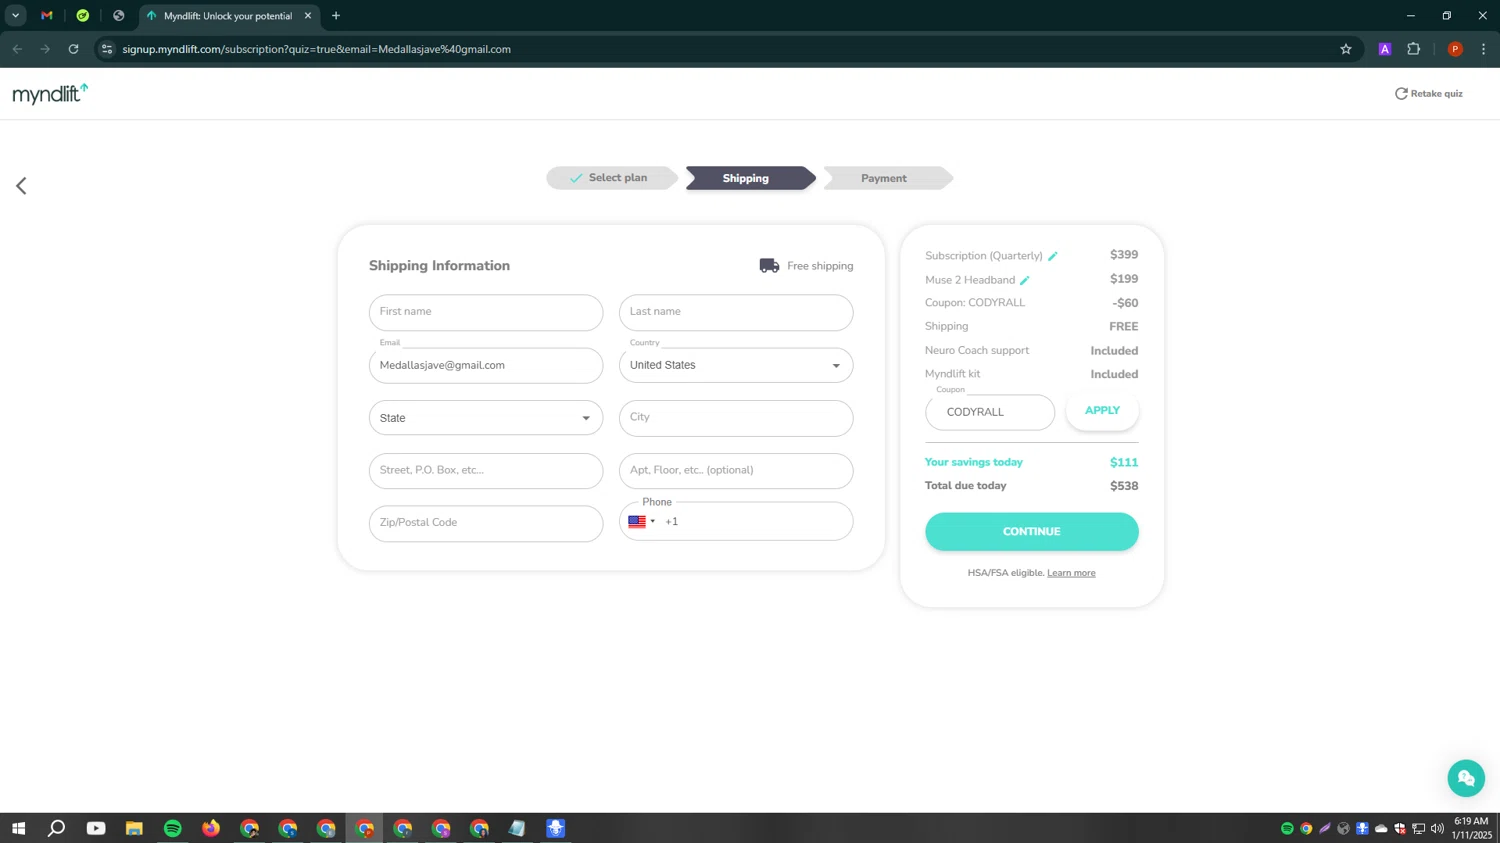Click the CONTINUE button

click(x=1031, y=532)
